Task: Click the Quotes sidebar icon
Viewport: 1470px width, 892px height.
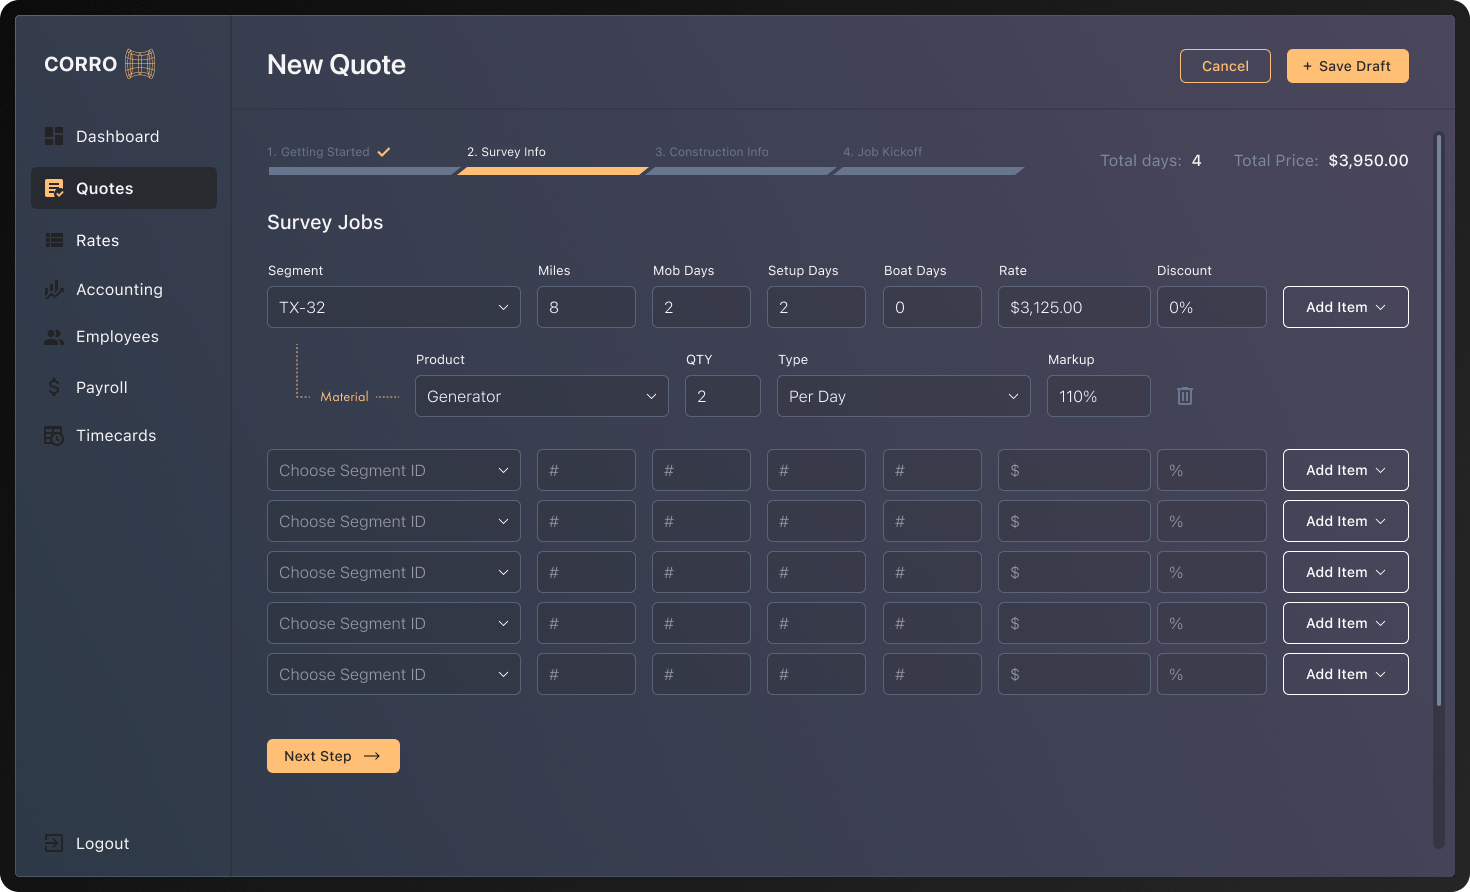Action: 54,188
